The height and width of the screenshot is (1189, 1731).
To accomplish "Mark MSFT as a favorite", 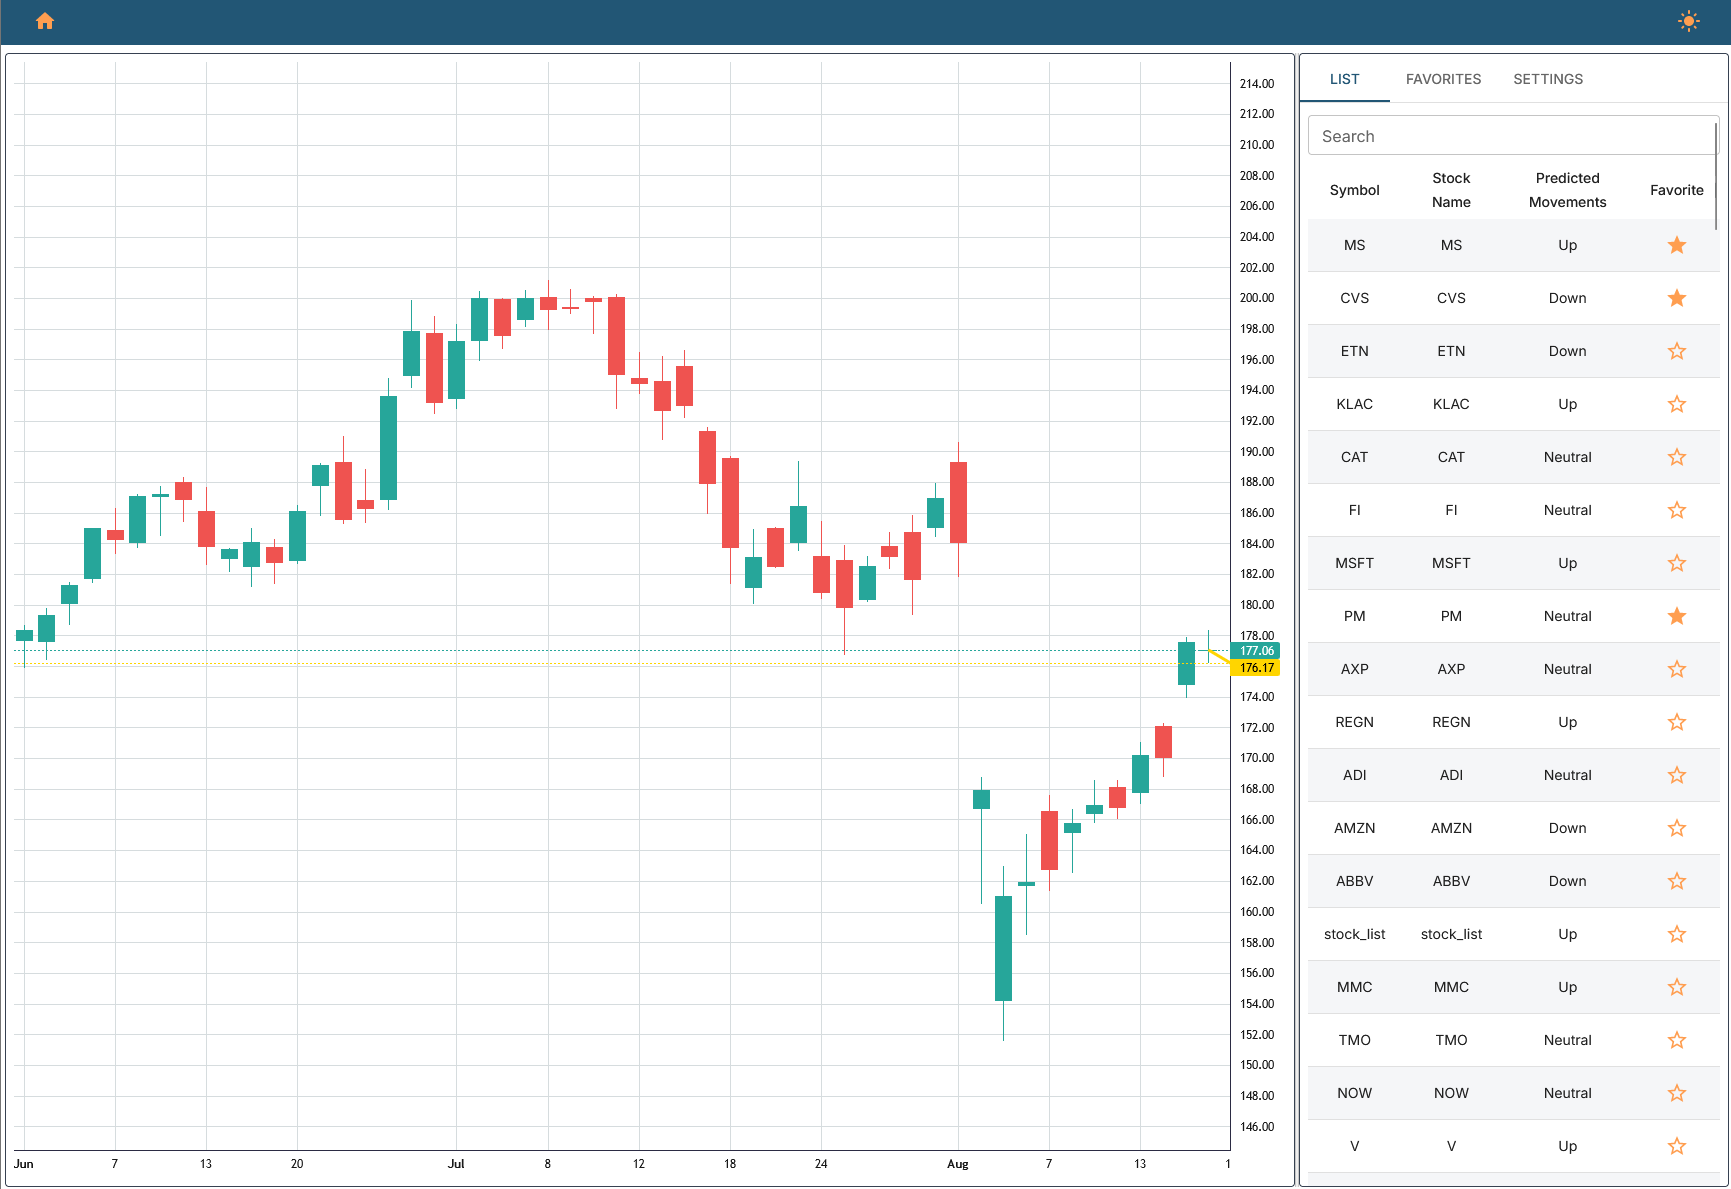I will tap(1676, 563).
